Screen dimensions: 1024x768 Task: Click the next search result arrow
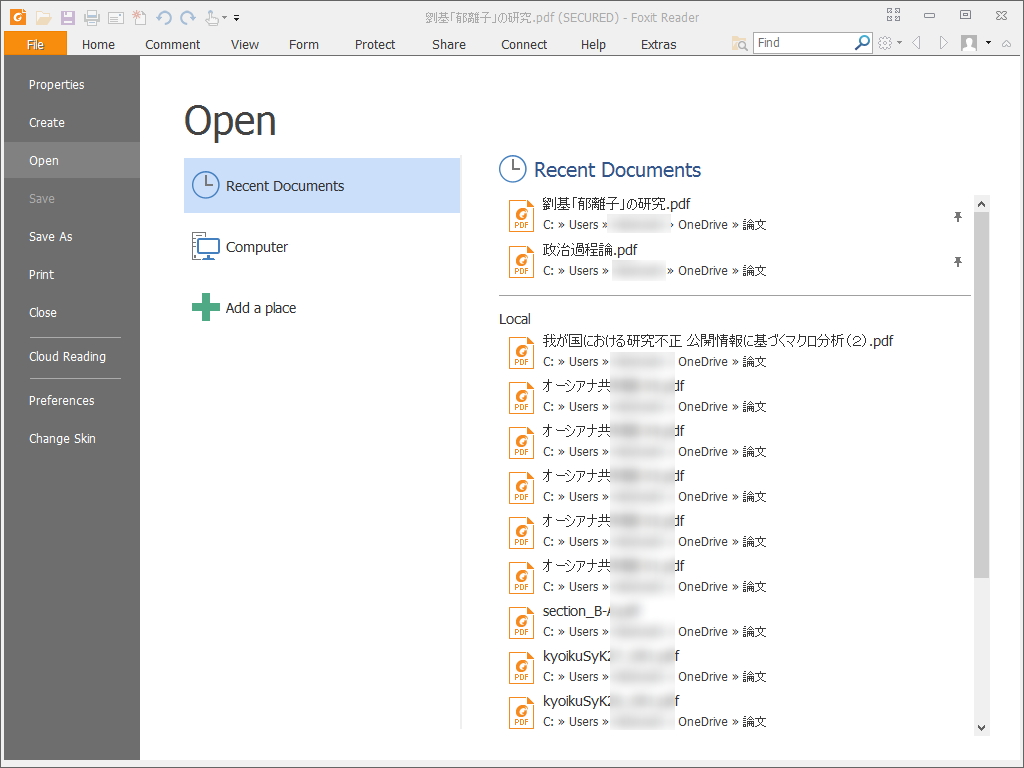pos(943,43)
